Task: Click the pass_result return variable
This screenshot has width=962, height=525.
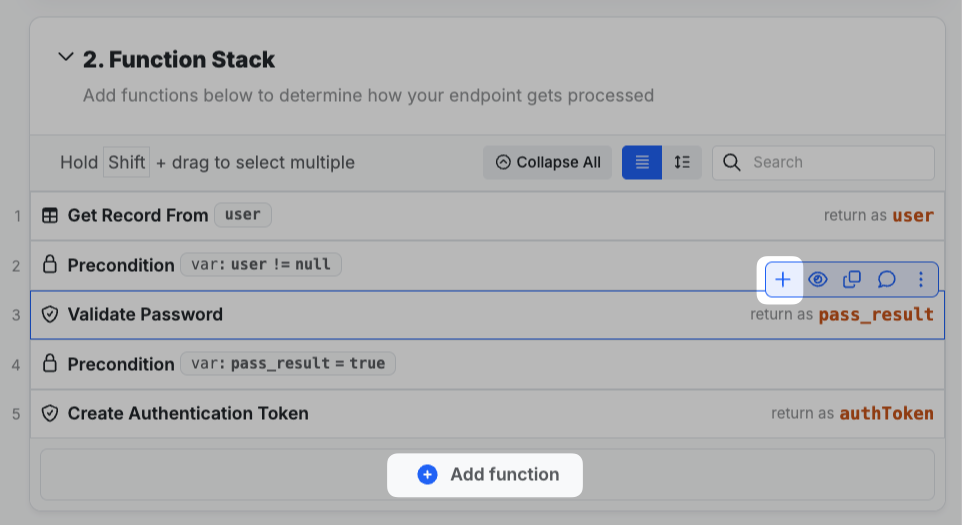Action: click(x=875, y=314)
